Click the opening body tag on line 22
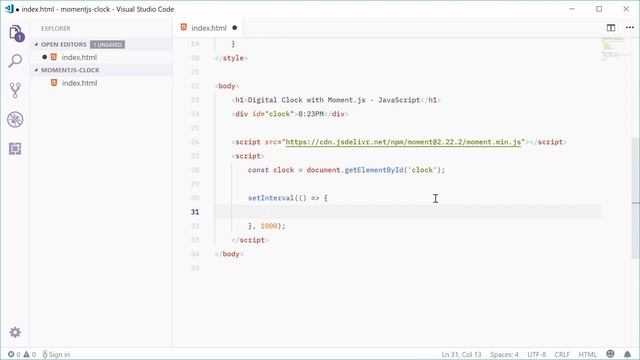This screenshot has height=360, width=640. [227, 86]
